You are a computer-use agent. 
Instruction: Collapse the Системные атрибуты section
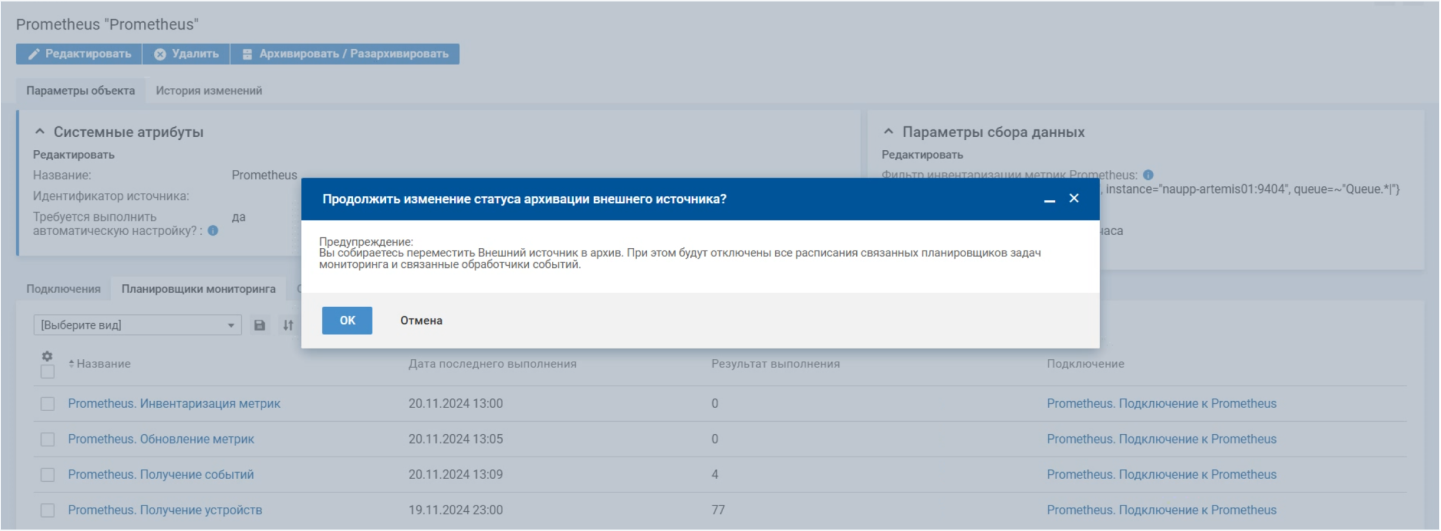[x=40, y=132]
